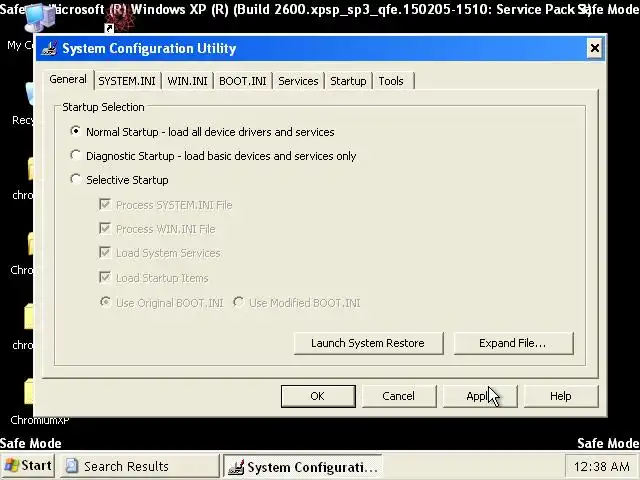Click Launch System Restore button

(x=368, y=343)
